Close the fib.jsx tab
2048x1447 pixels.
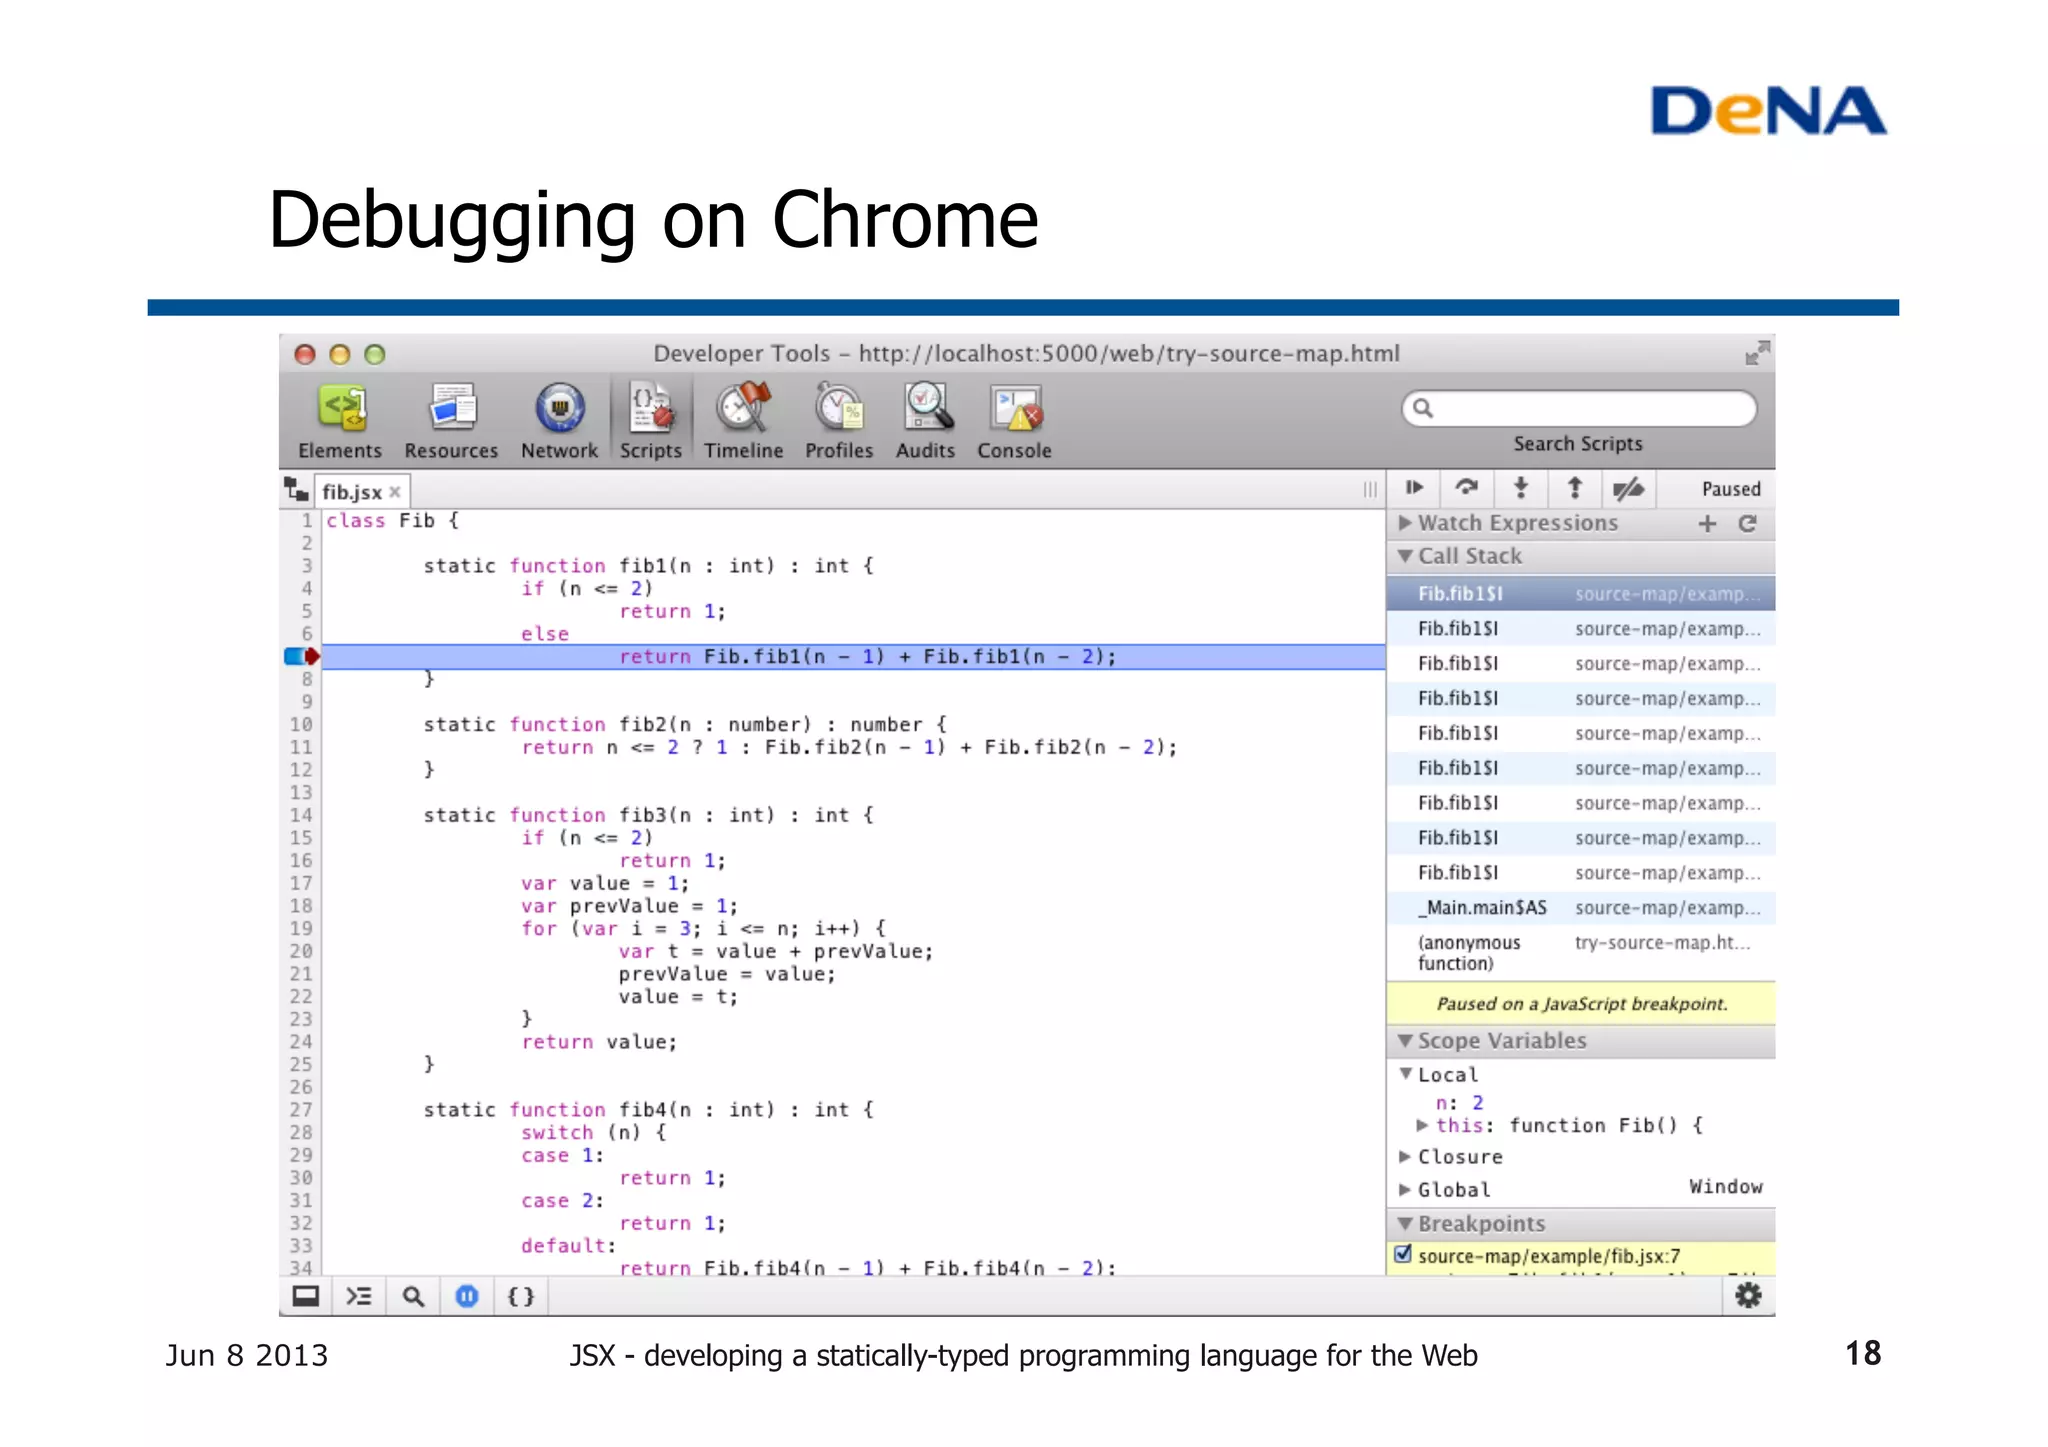395,492
